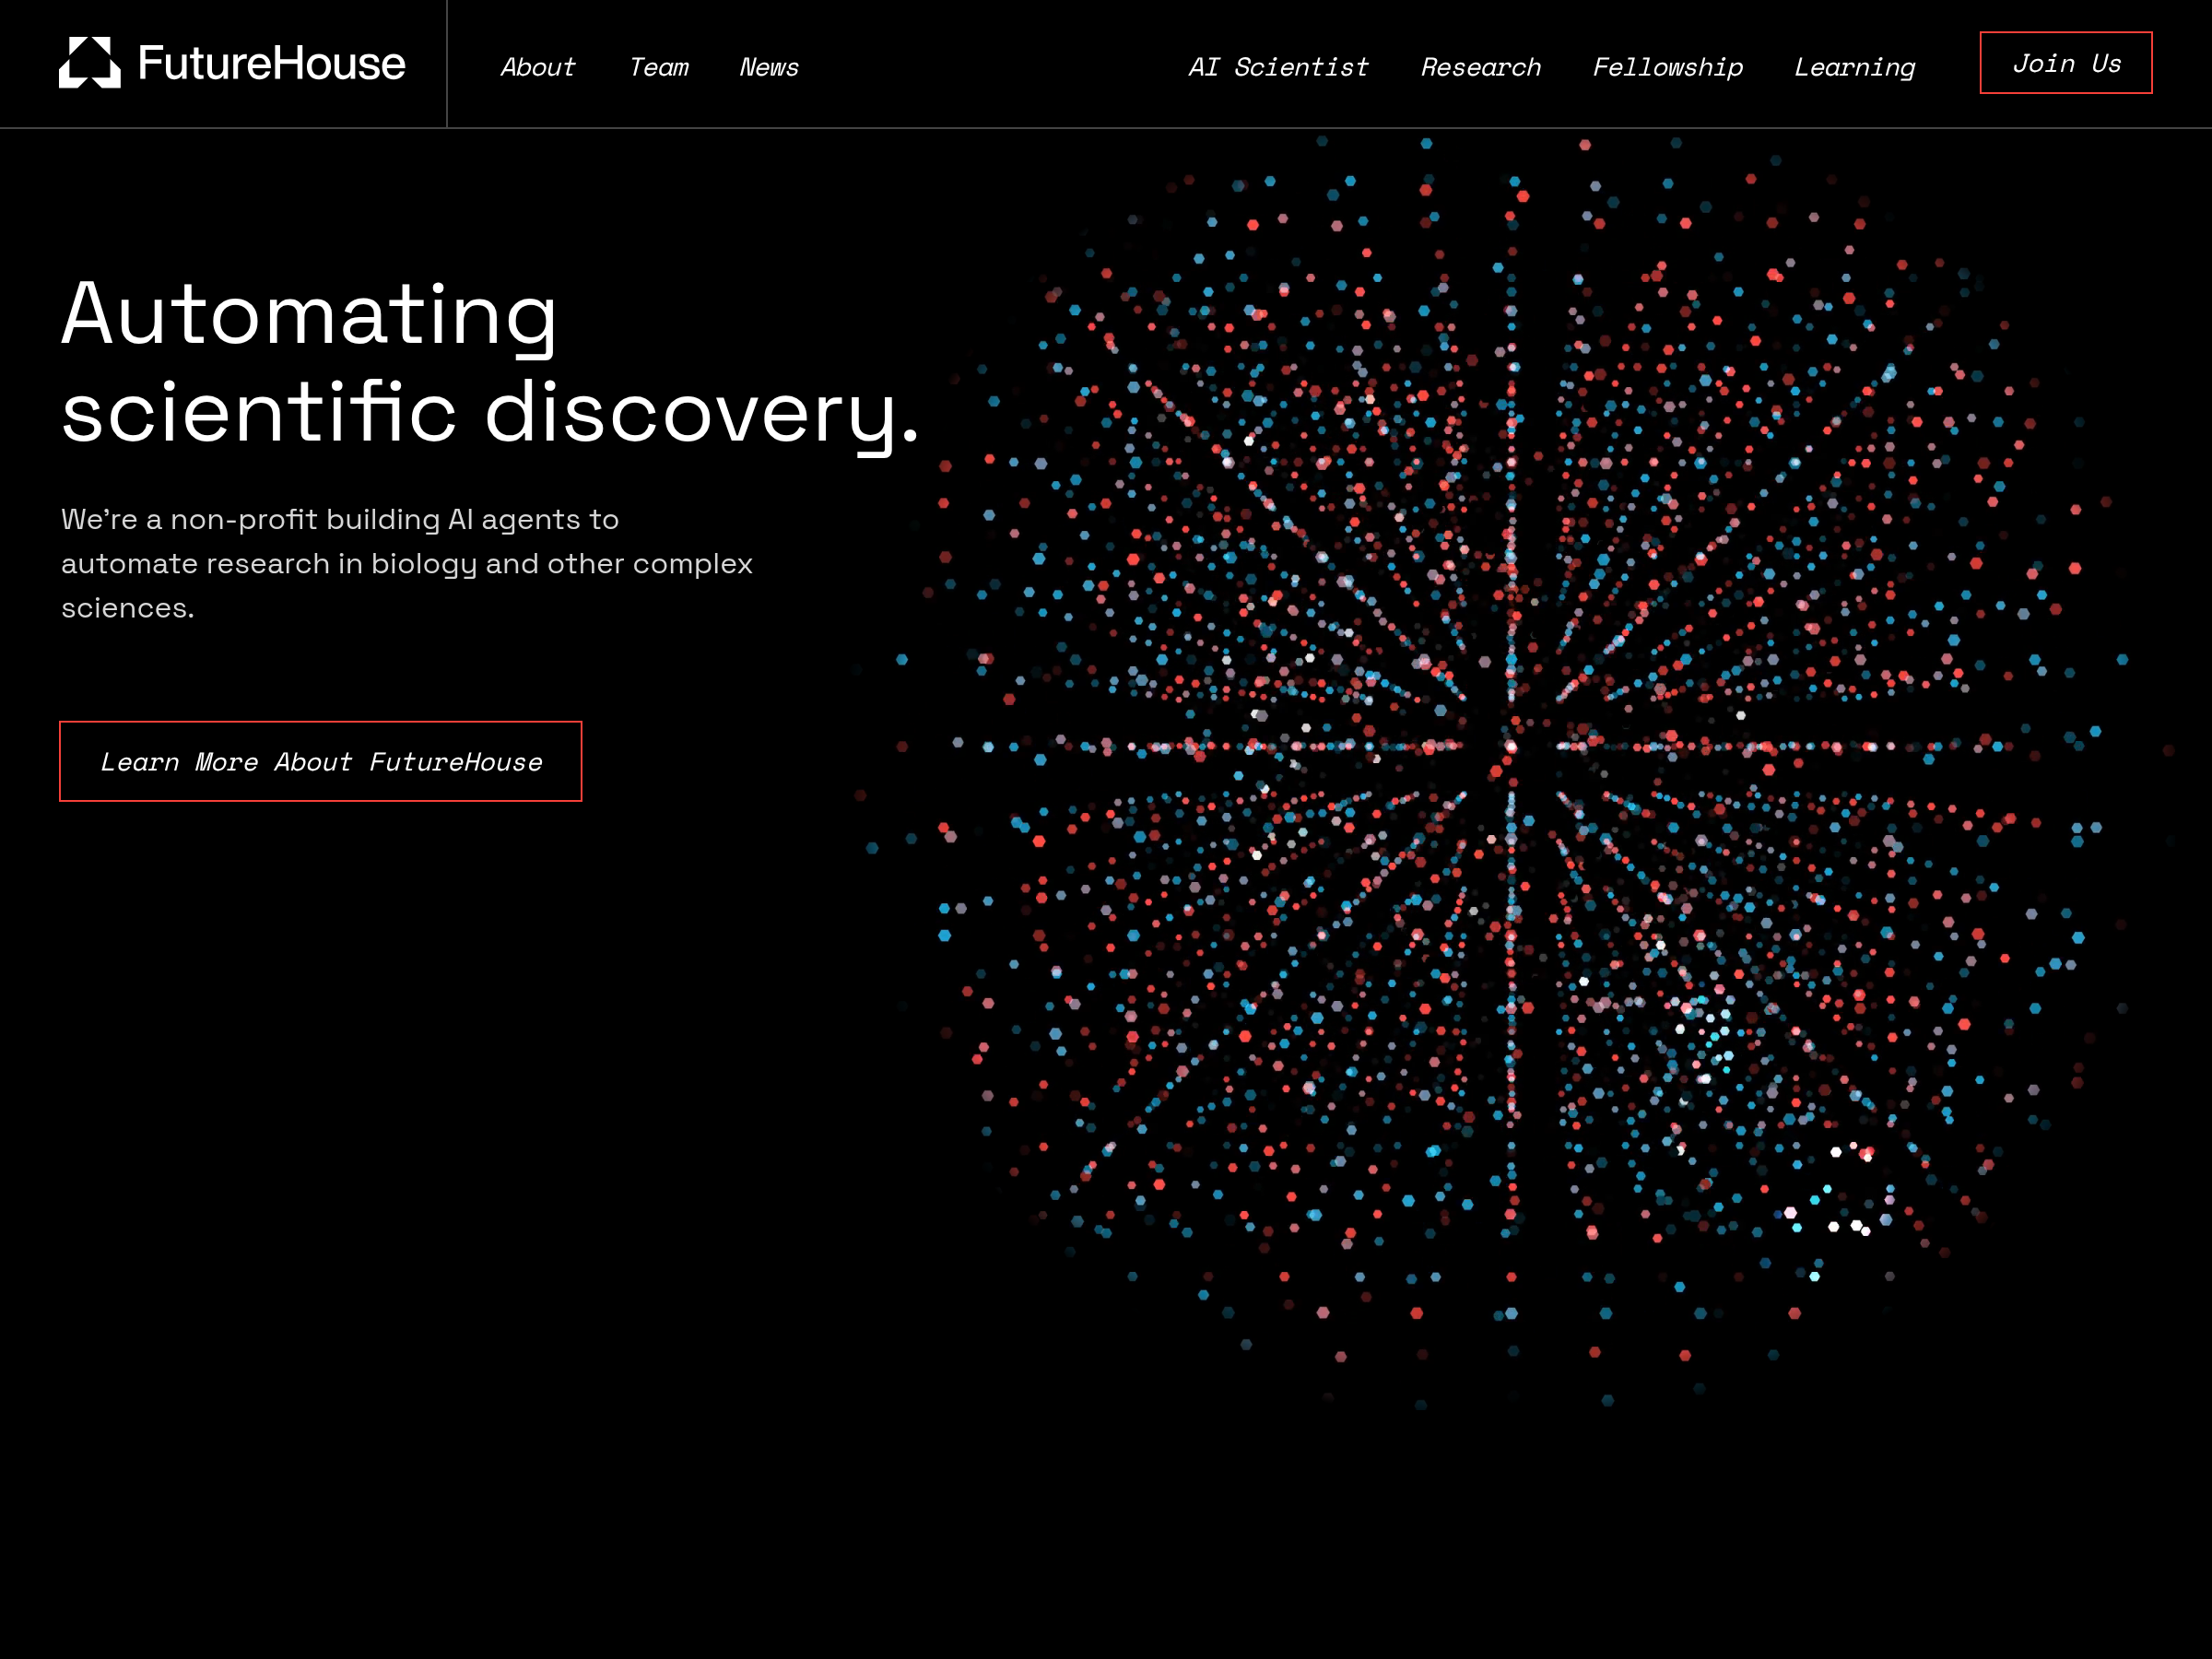Click the FutureHouse wordmark text

tap(271, 63)
